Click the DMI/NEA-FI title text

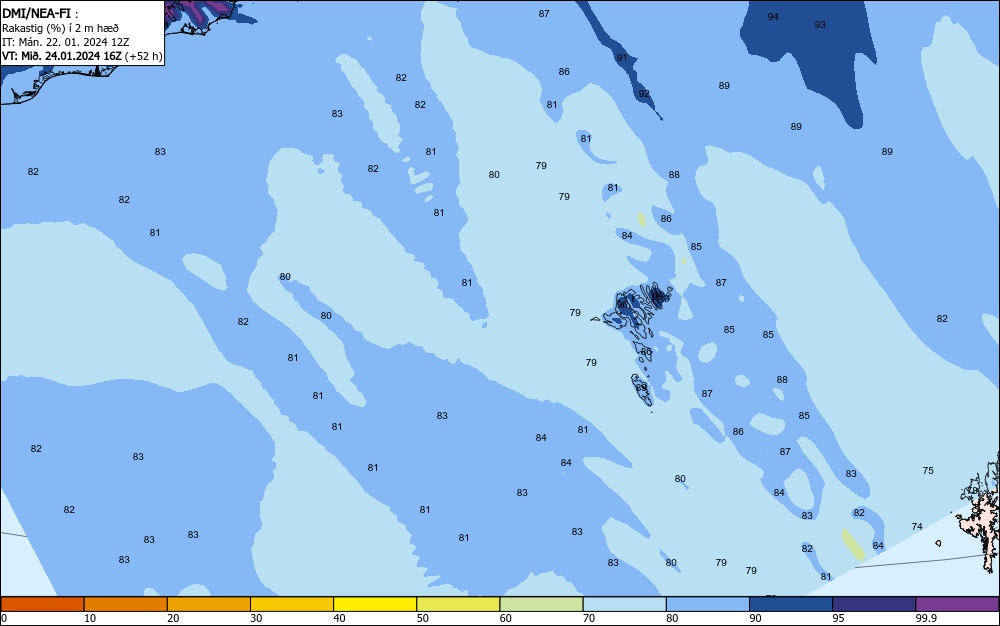point(37,13)
